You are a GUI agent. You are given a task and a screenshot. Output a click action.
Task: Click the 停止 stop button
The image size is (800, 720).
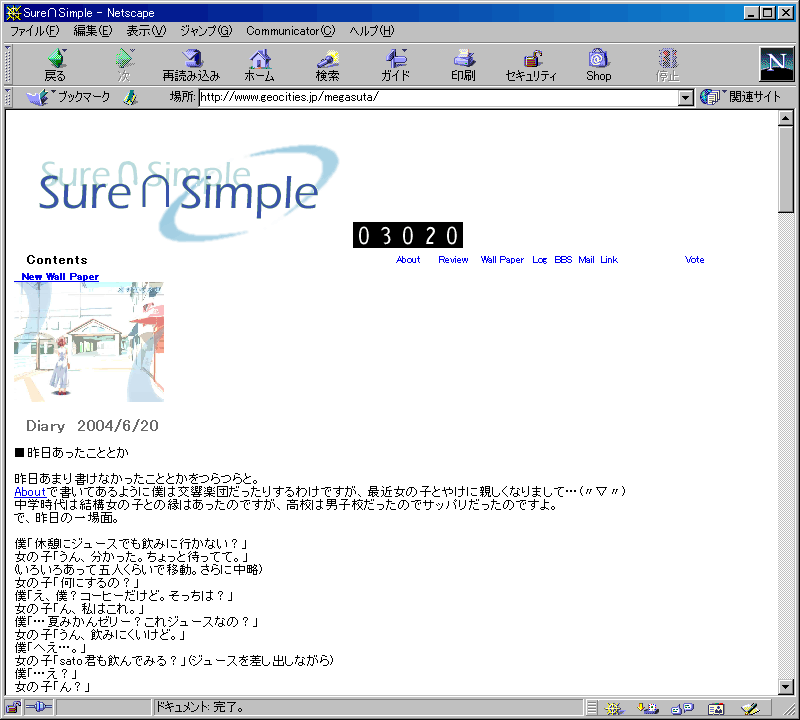(667, 65)
